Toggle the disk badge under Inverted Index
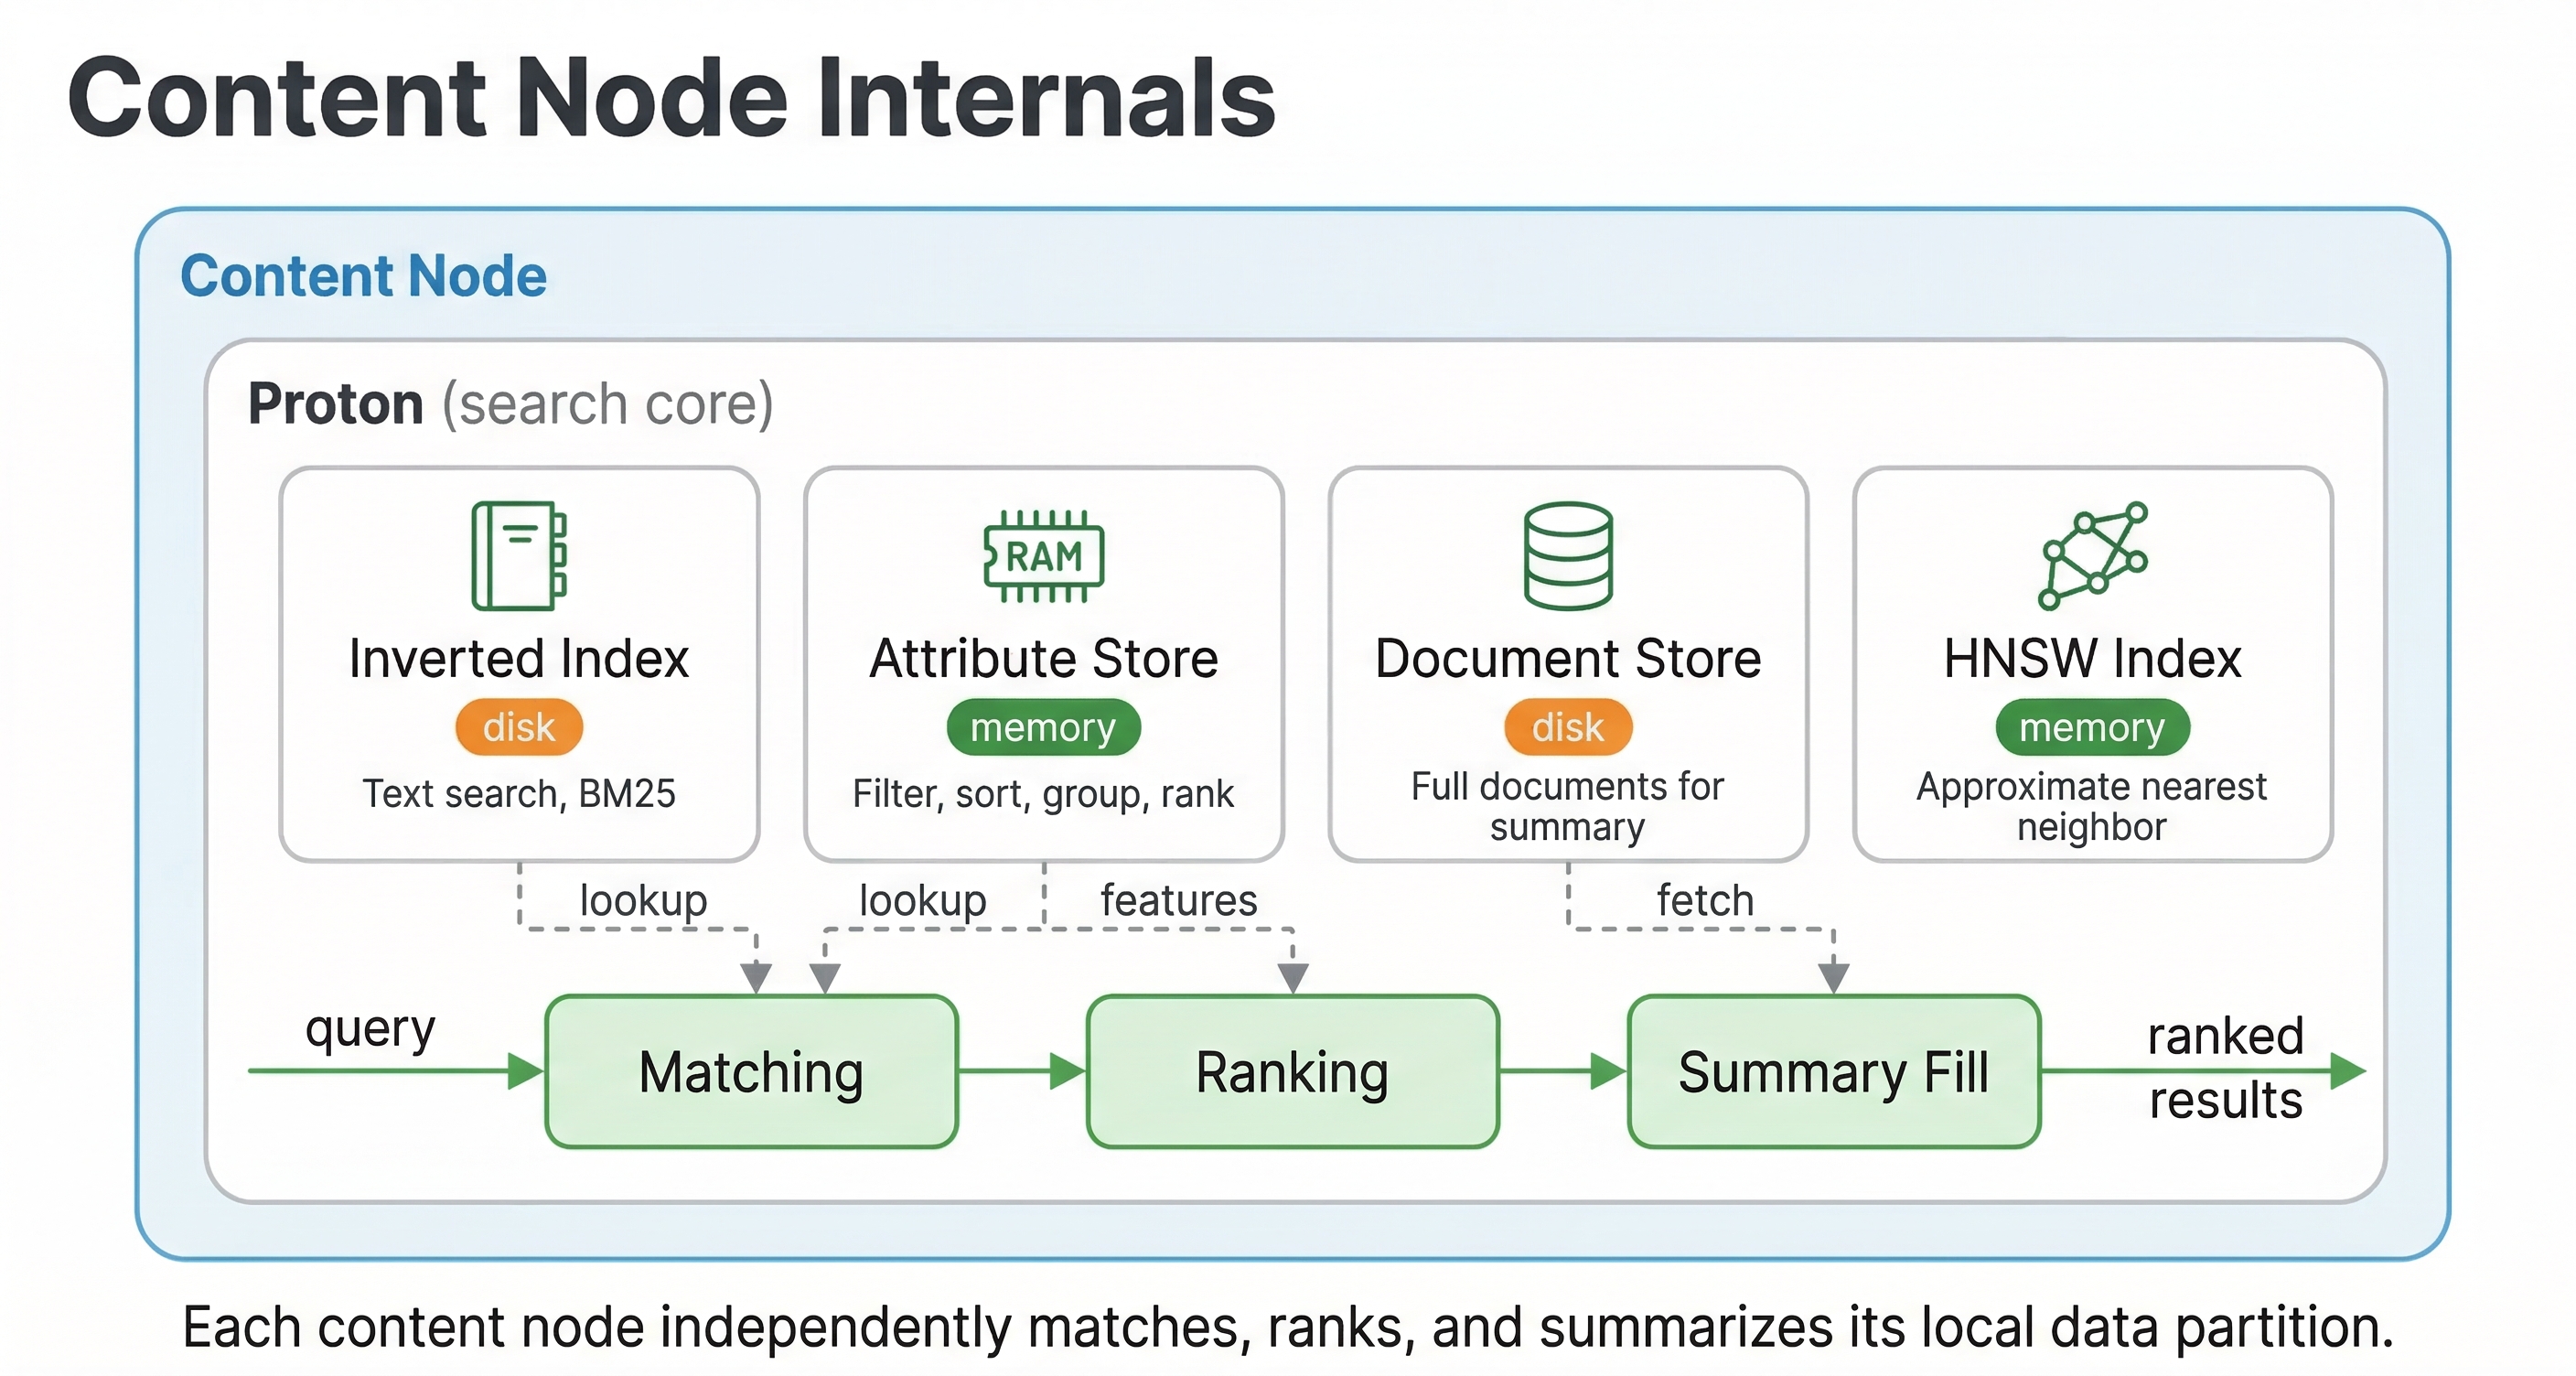The image size is (2576, 1376). [x=518, y=727]
